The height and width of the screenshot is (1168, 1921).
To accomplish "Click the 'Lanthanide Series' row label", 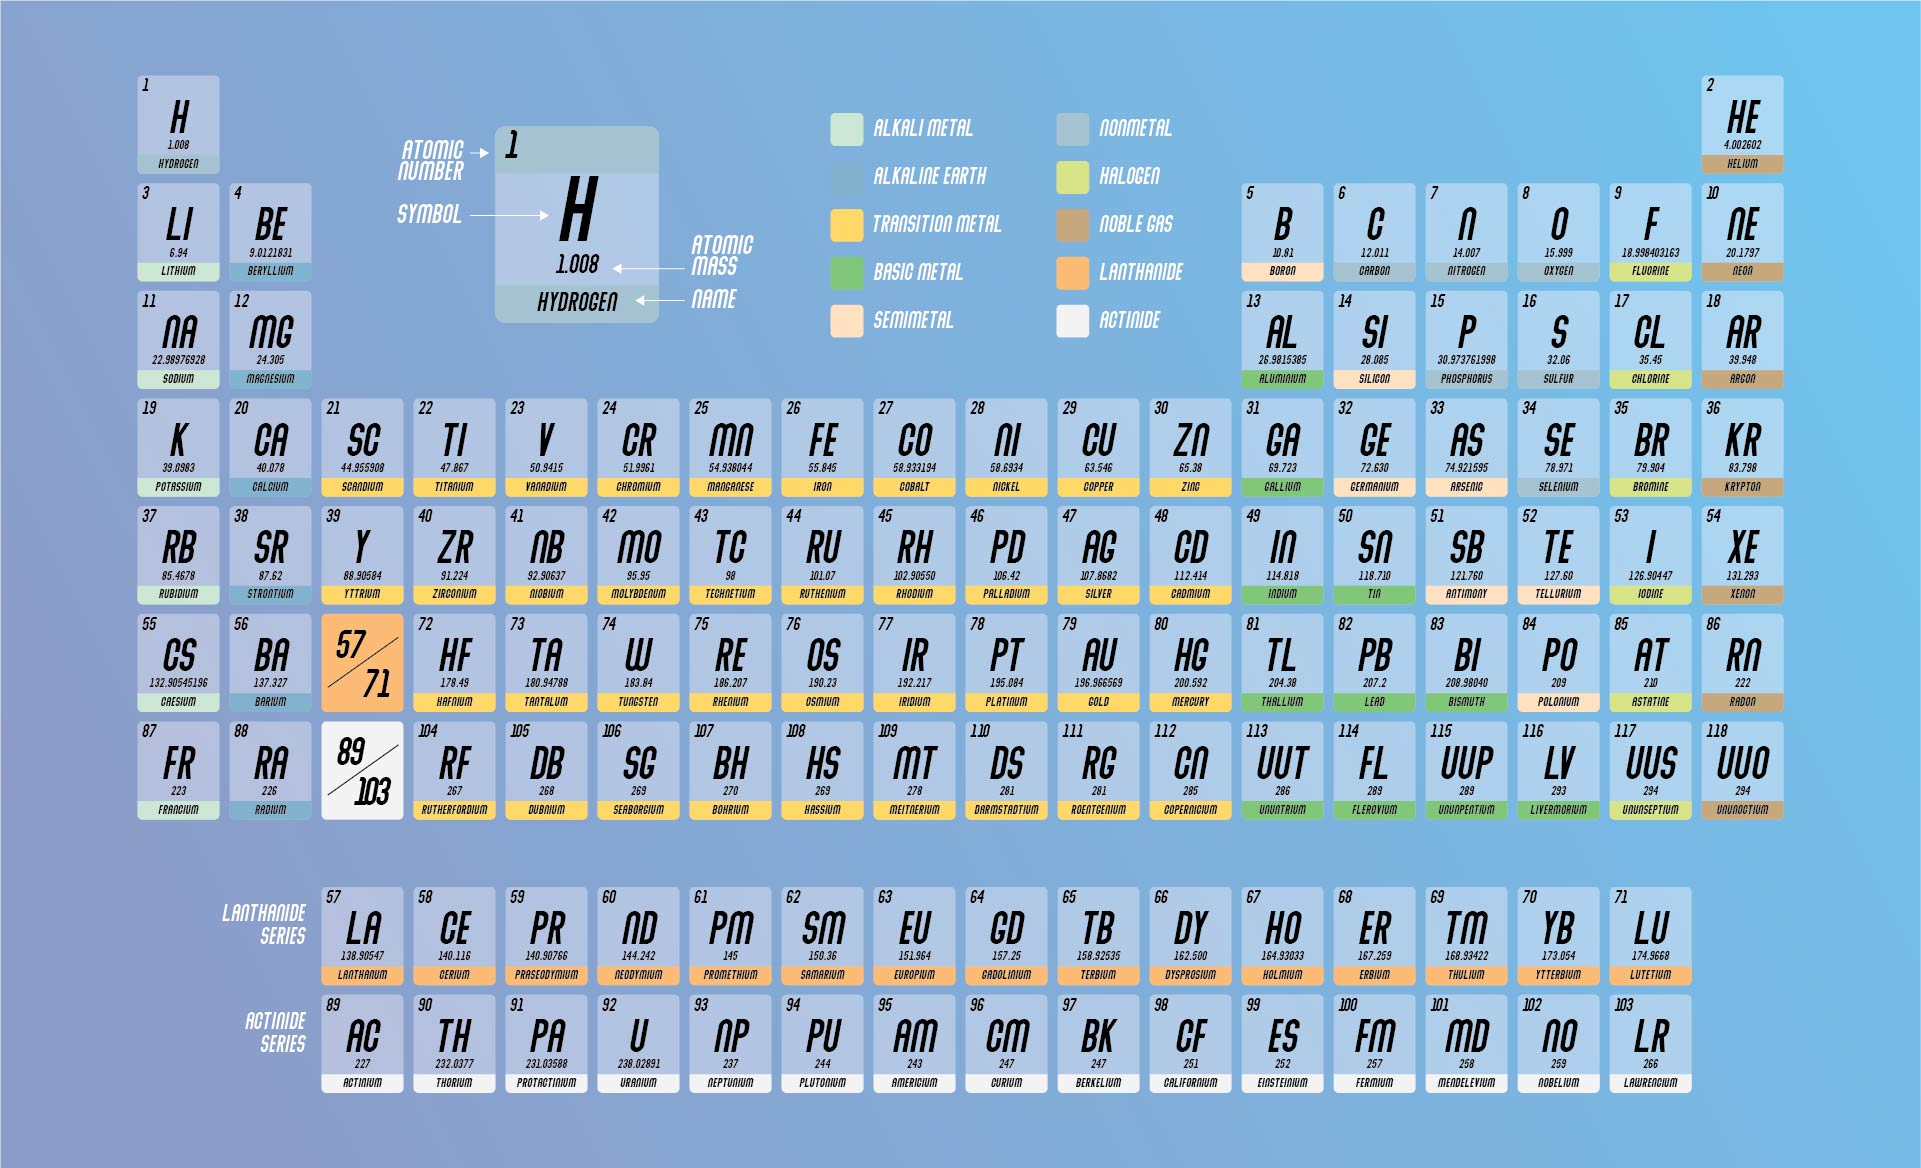I will point(264,924).
